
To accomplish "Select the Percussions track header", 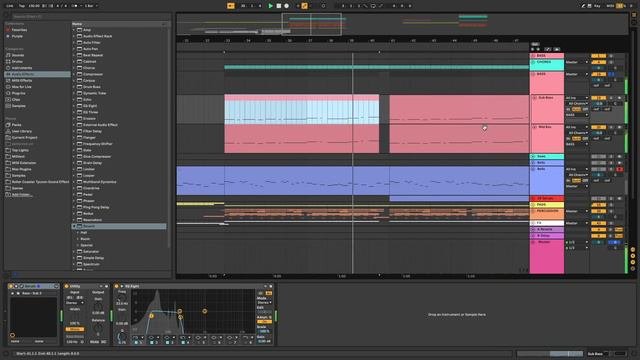I will coord(547,214).
